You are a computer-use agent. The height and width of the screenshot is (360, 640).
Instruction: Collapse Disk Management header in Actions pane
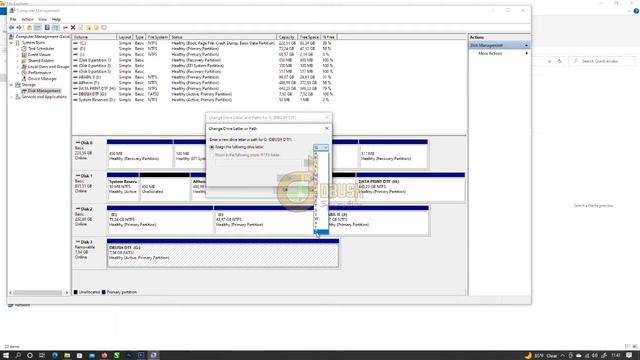pos(527,45)
